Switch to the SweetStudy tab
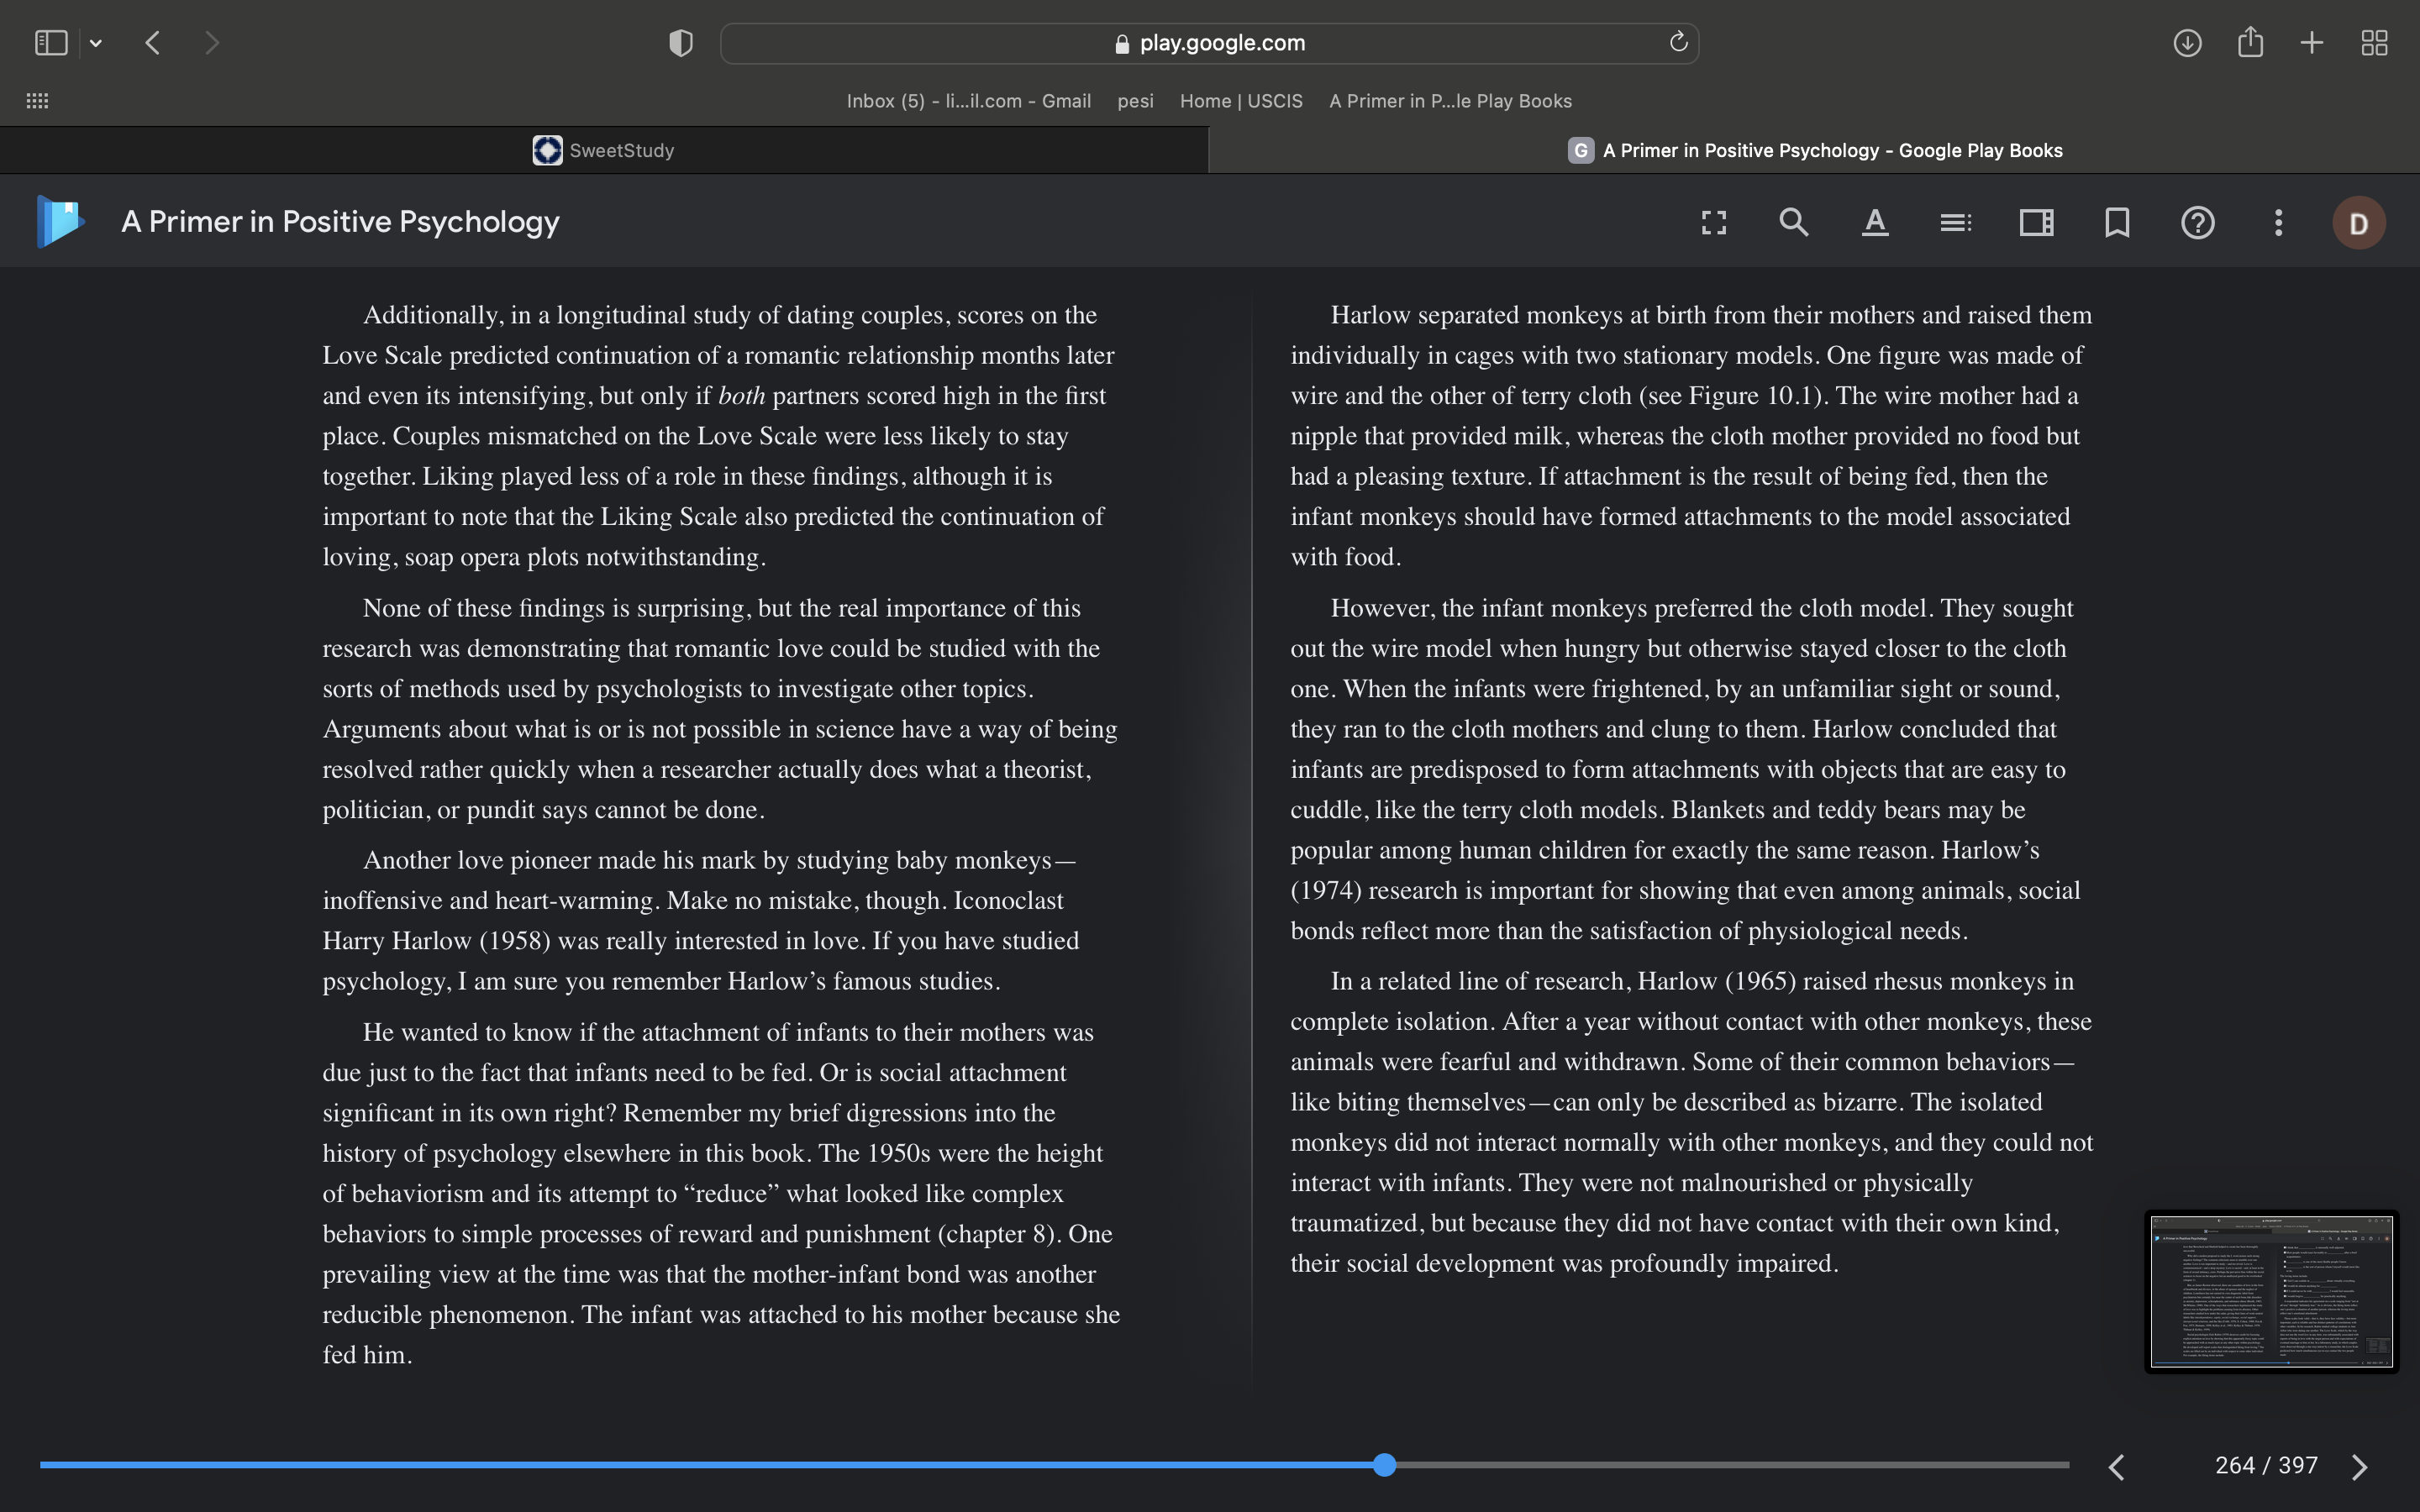 click(604, 150)
